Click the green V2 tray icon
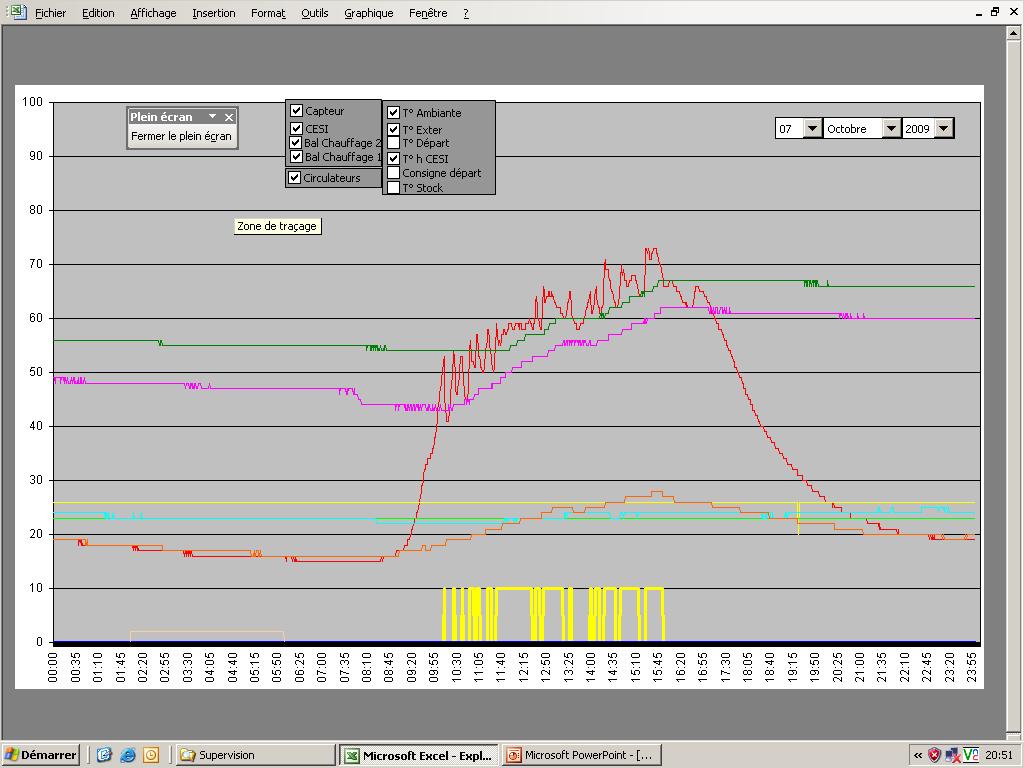This screenshot has width=1024, height=768. [x=970, y=756]
